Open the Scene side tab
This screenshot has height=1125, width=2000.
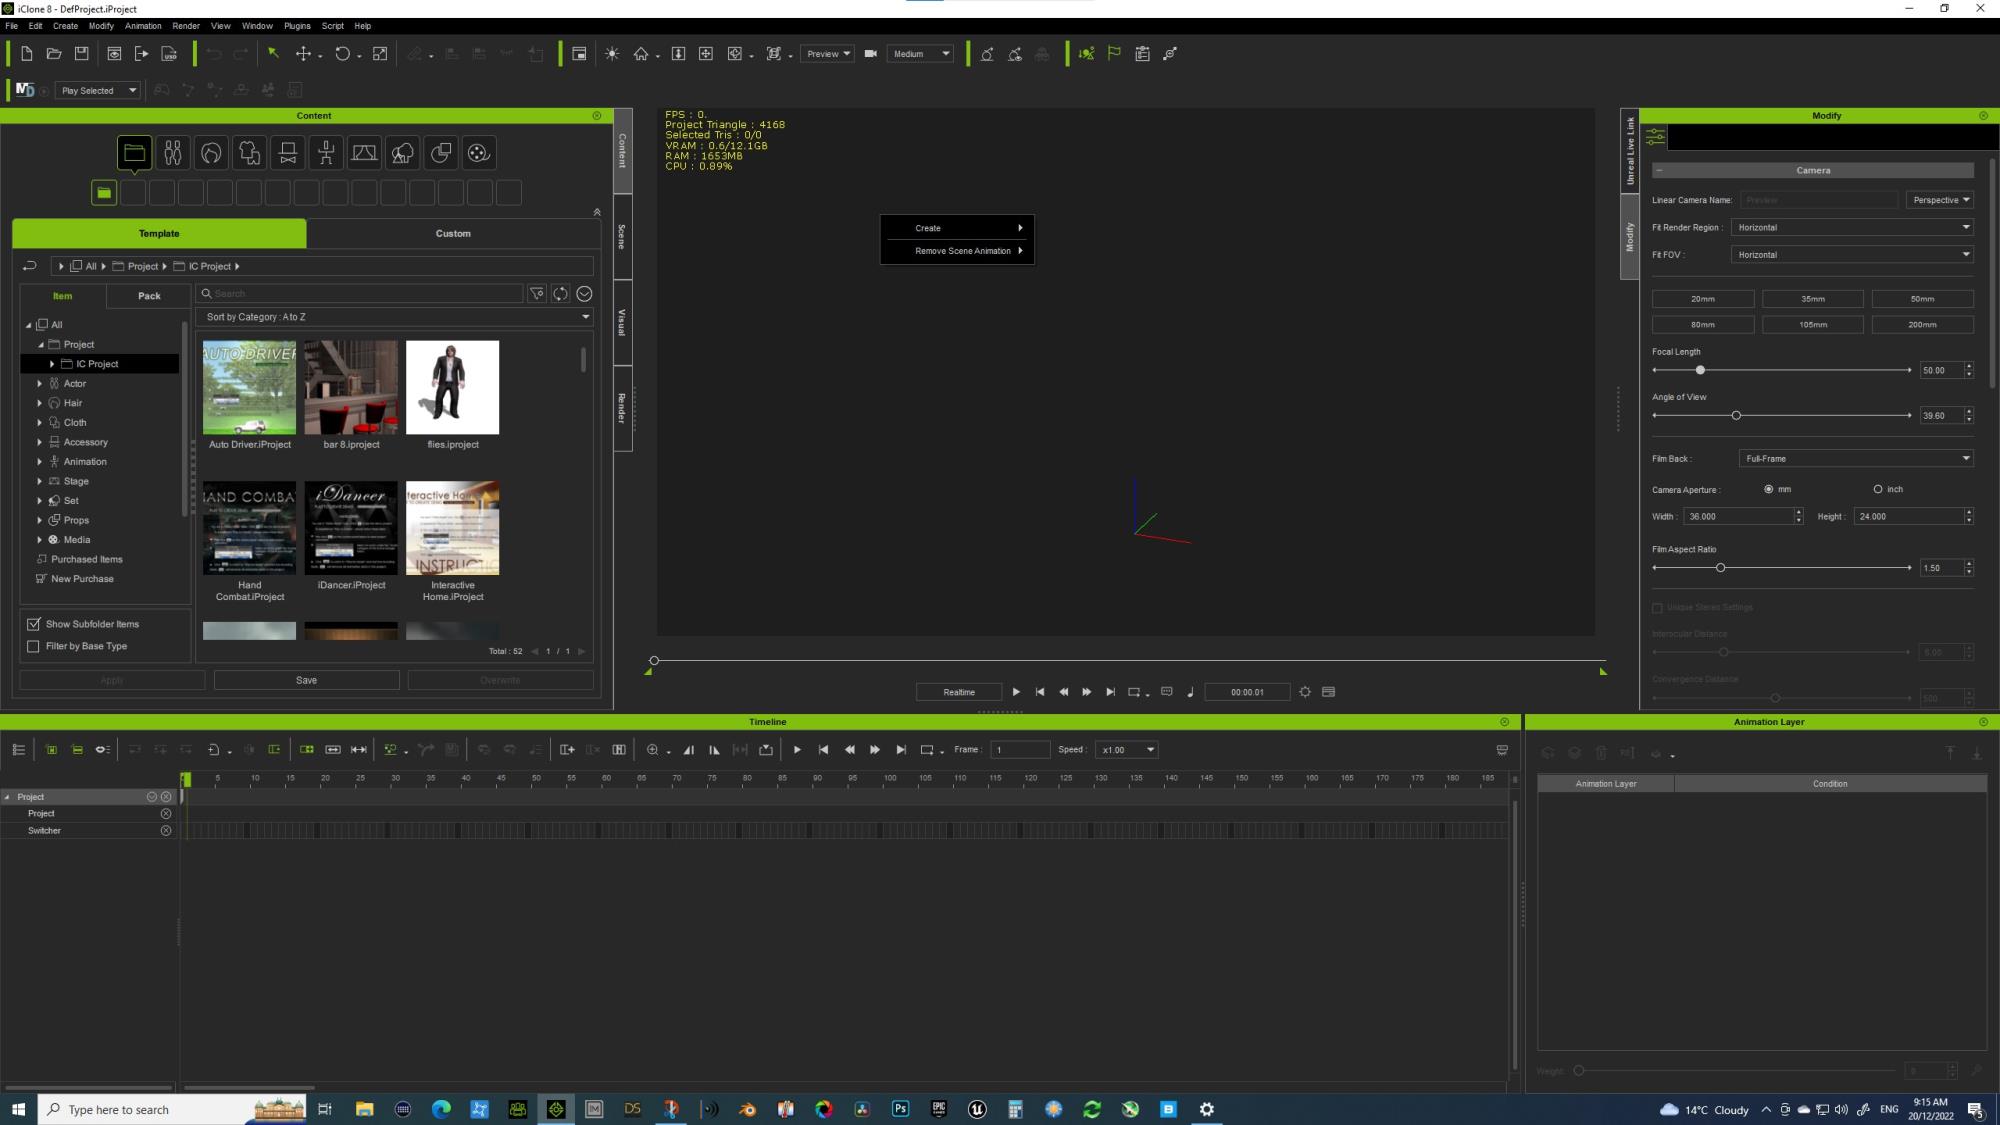tap(622, 237)
